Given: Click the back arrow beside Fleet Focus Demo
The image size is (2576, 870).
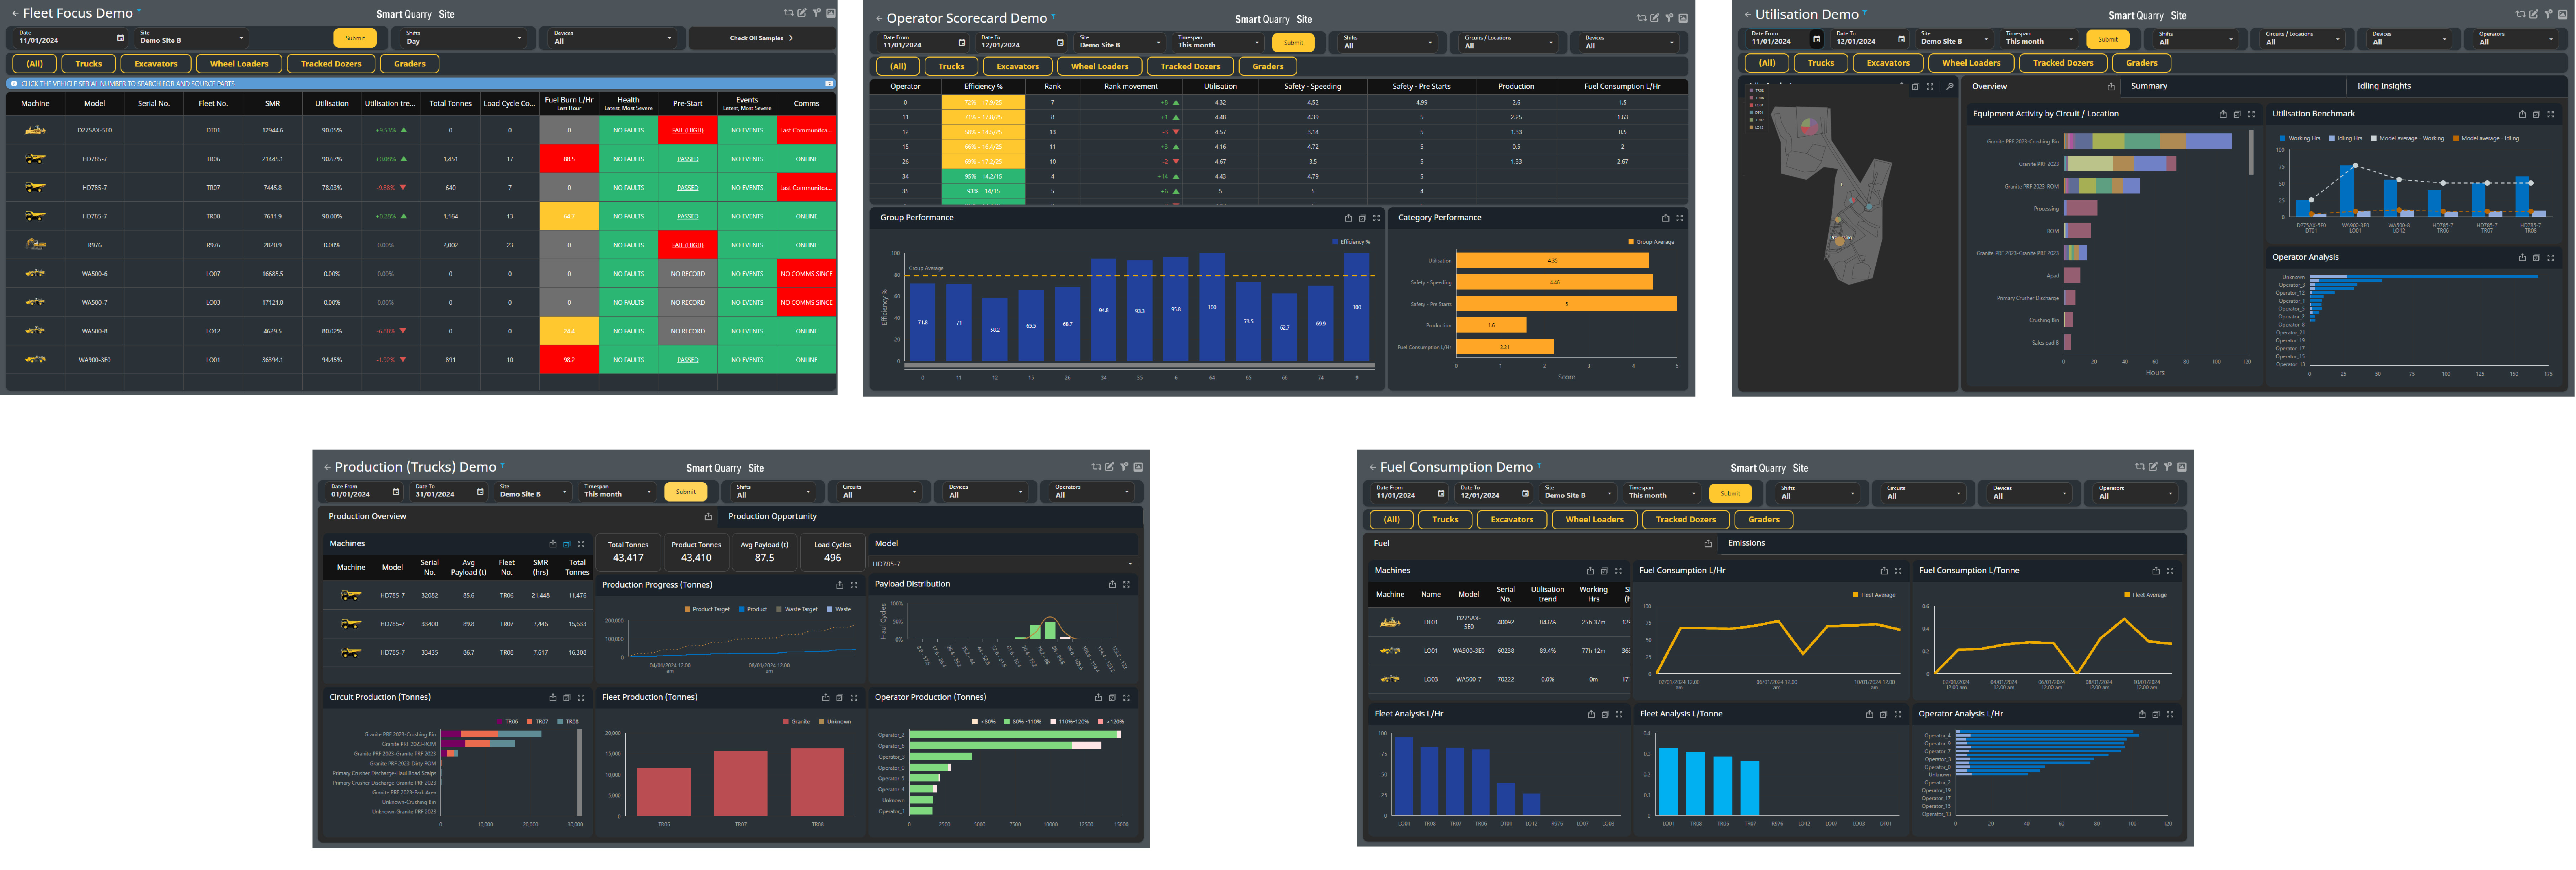Looking at the screenshot, I should coord(15,14).
